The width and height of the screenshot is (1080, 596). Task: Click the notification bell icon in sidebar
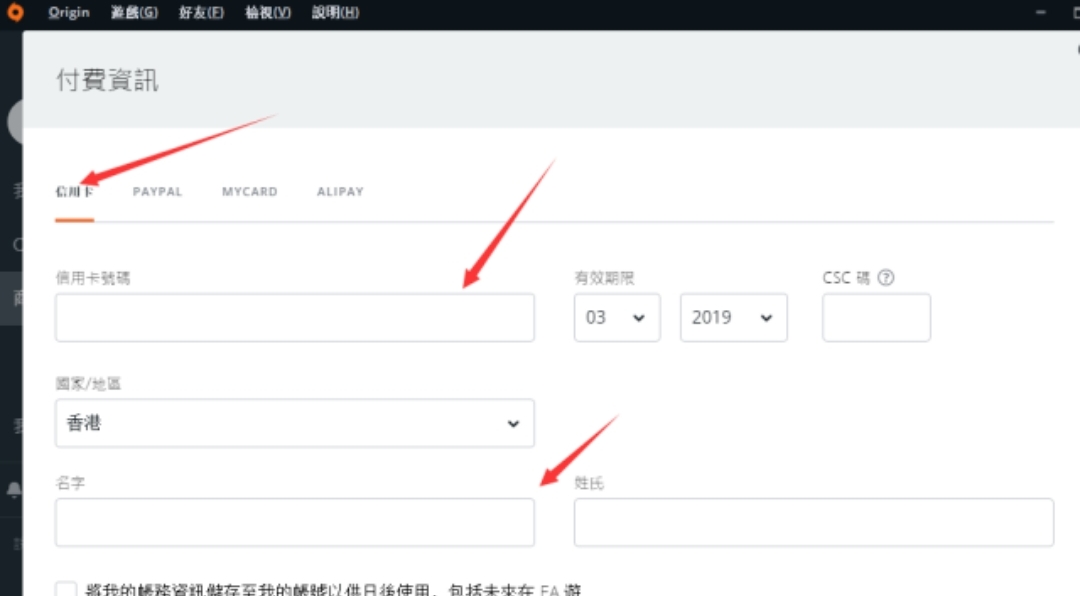(x=14, y=489)
